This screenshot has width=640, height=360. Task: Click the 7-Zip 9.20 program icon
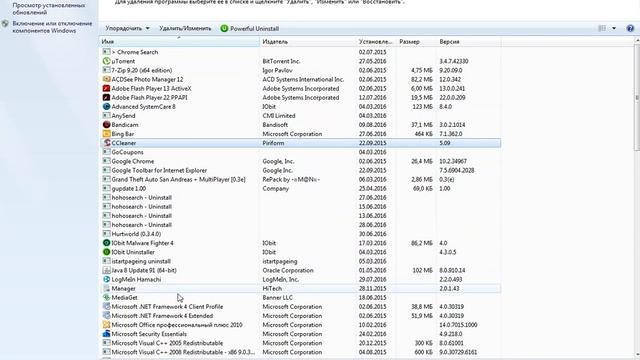[106, 70]
